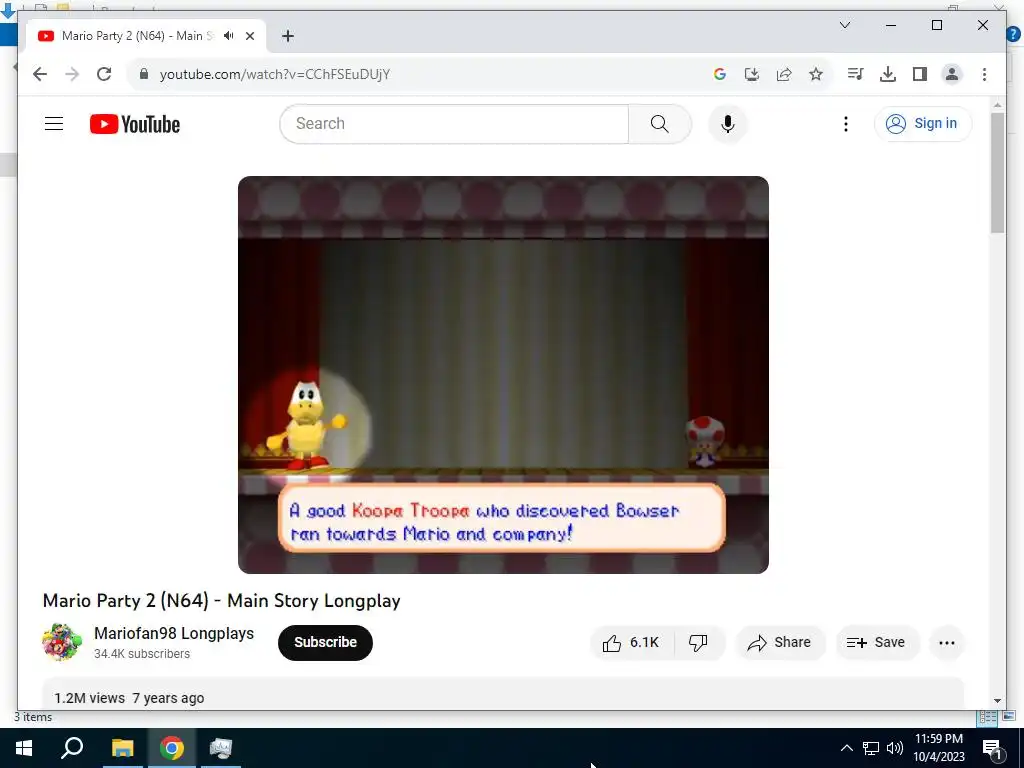Screen dimensions: 1024x768
Task: Focus the YouTube Search field
Action: [455, 123]
